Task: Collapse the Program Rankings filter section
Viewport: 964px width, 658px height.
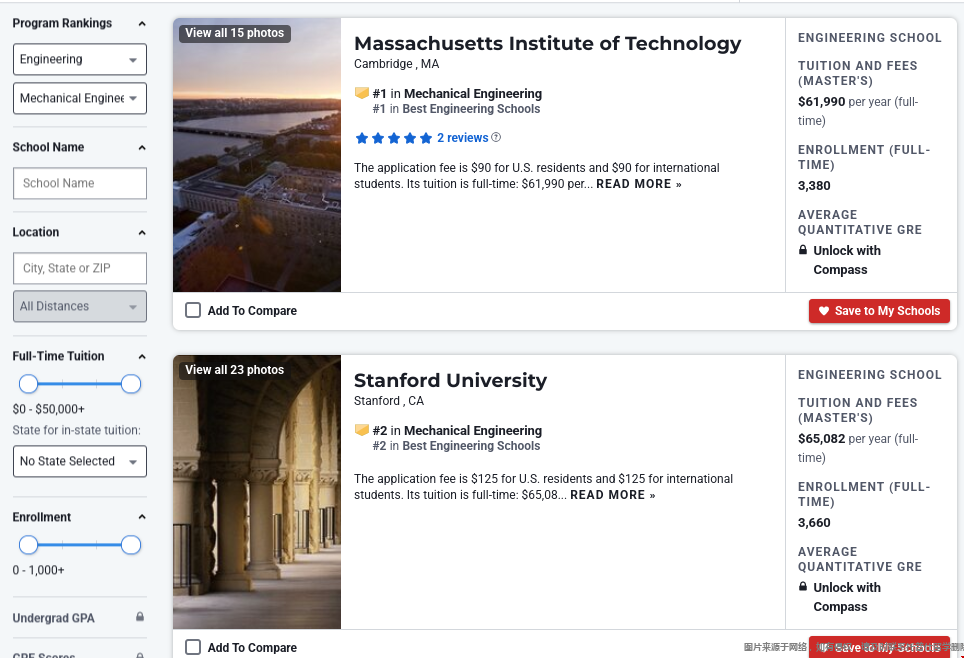Action: 141,23
